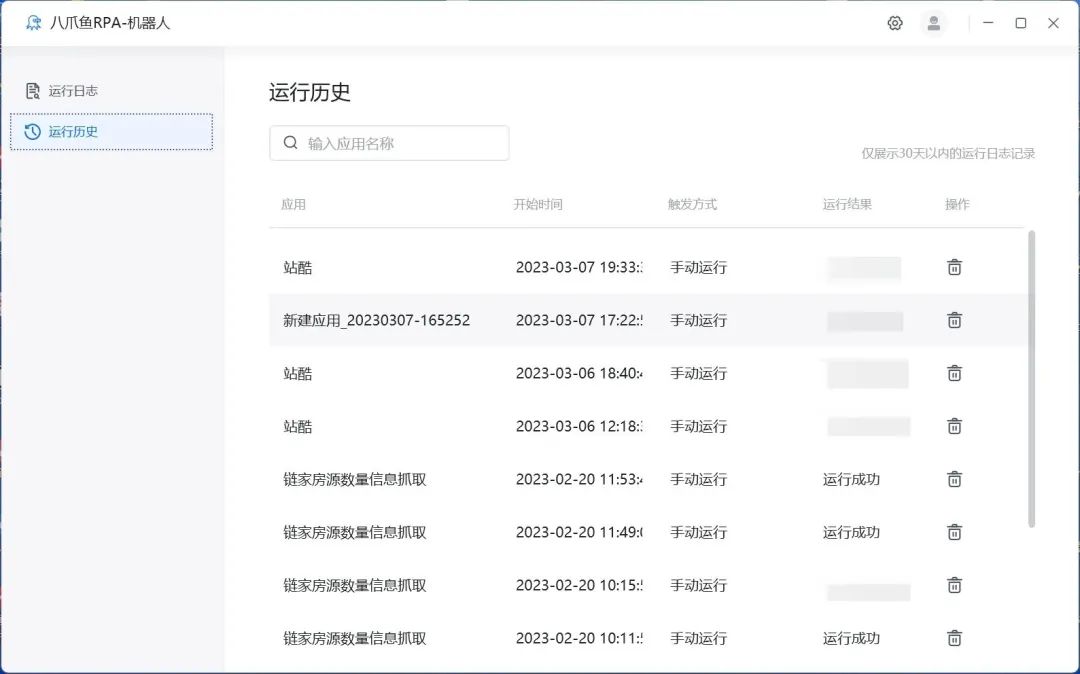
Task: Click the 应用 column header
Action: tap(293, 204)
